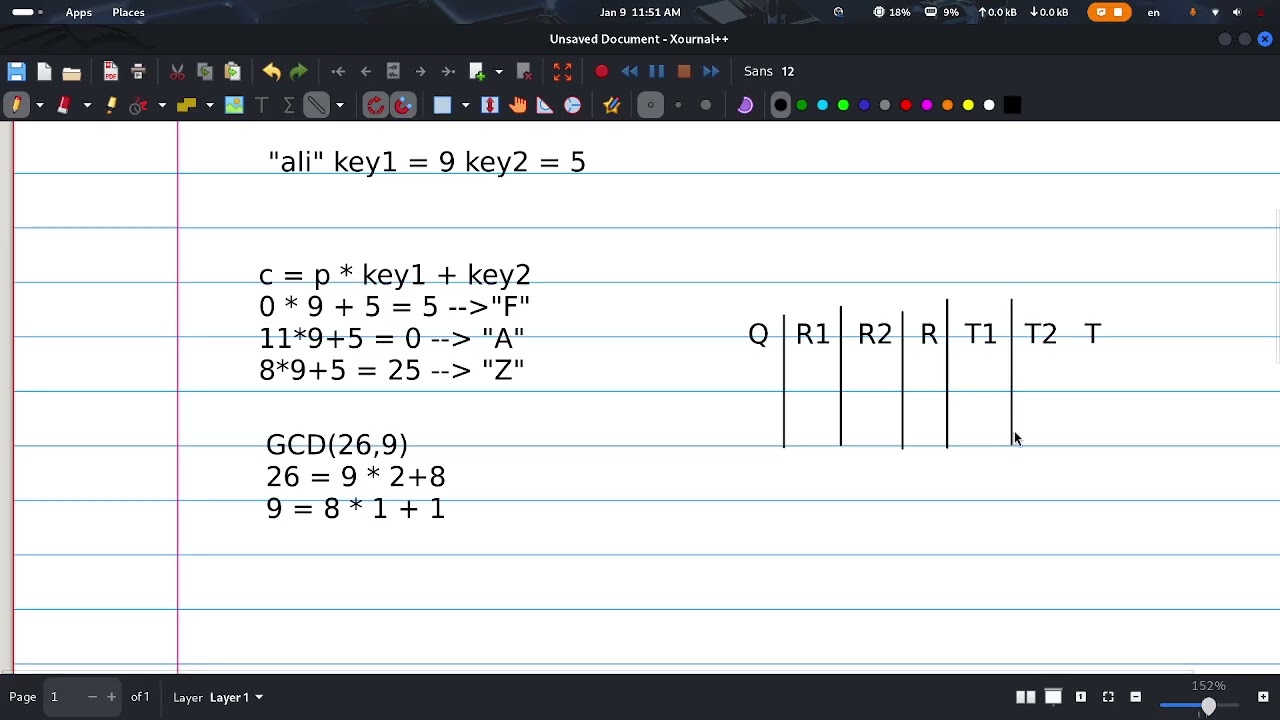Click the Save document icon
The image size is (1280, 720).
[x=16, y=71]
